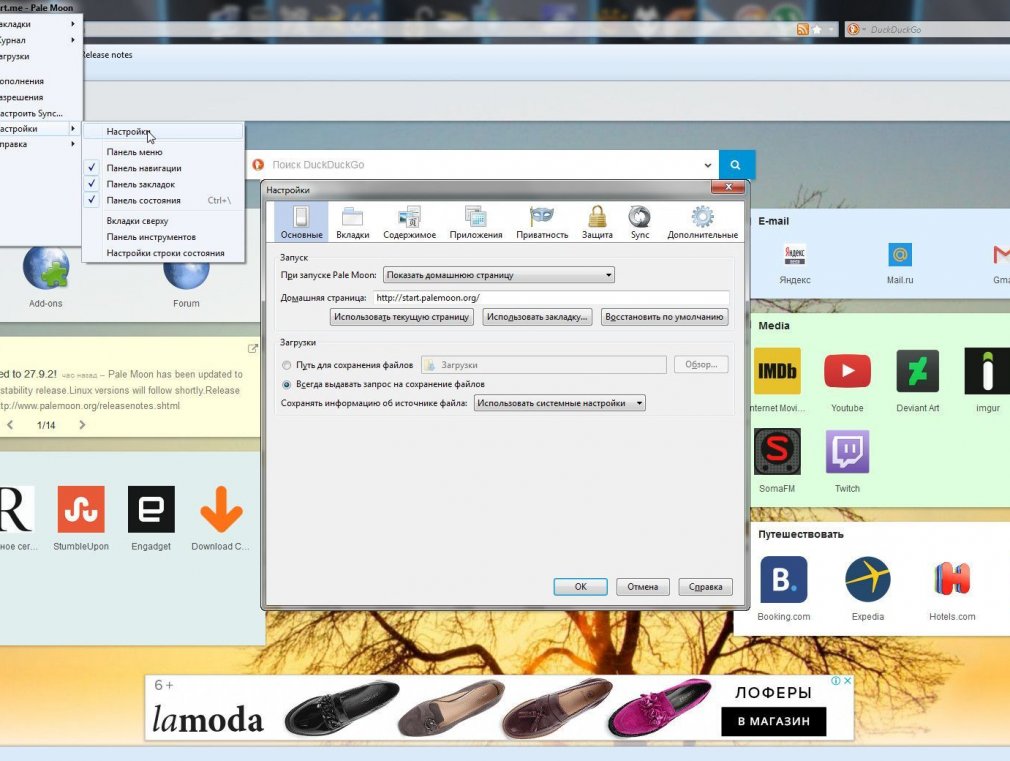Click Использовать текущую страницу button
The height and width of the screenshot is (761, 1010).
tap(401, 317)
